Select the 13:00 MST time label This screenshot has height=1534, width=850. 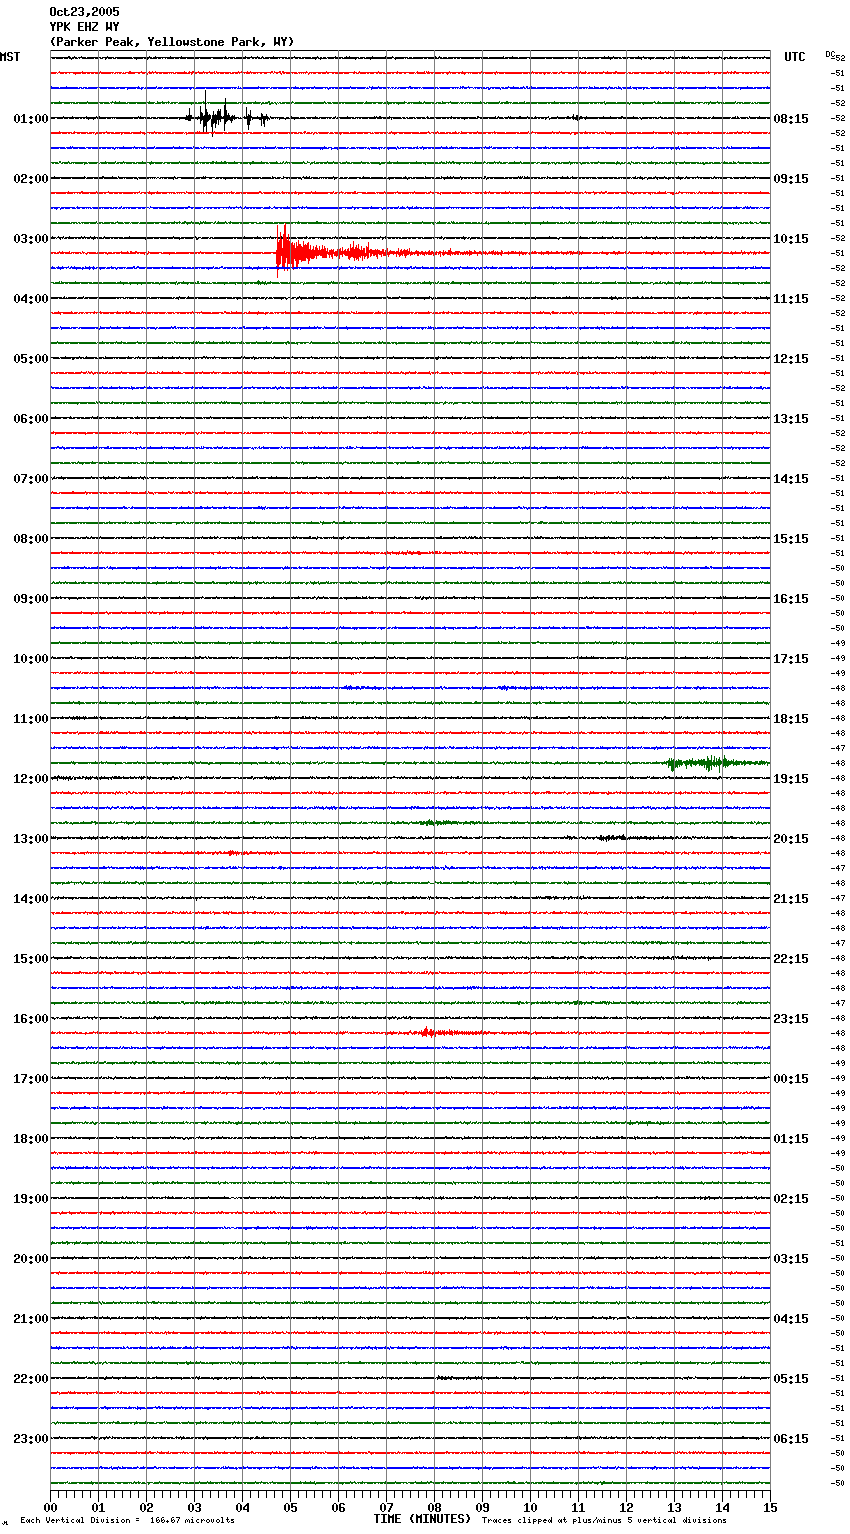tap(31, 839)
